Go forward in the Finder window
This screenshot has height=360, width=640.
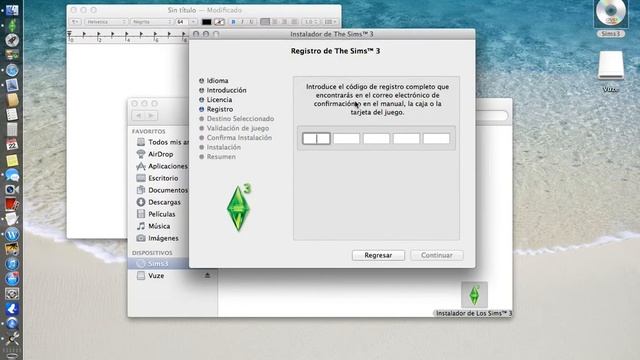[151, 116]
